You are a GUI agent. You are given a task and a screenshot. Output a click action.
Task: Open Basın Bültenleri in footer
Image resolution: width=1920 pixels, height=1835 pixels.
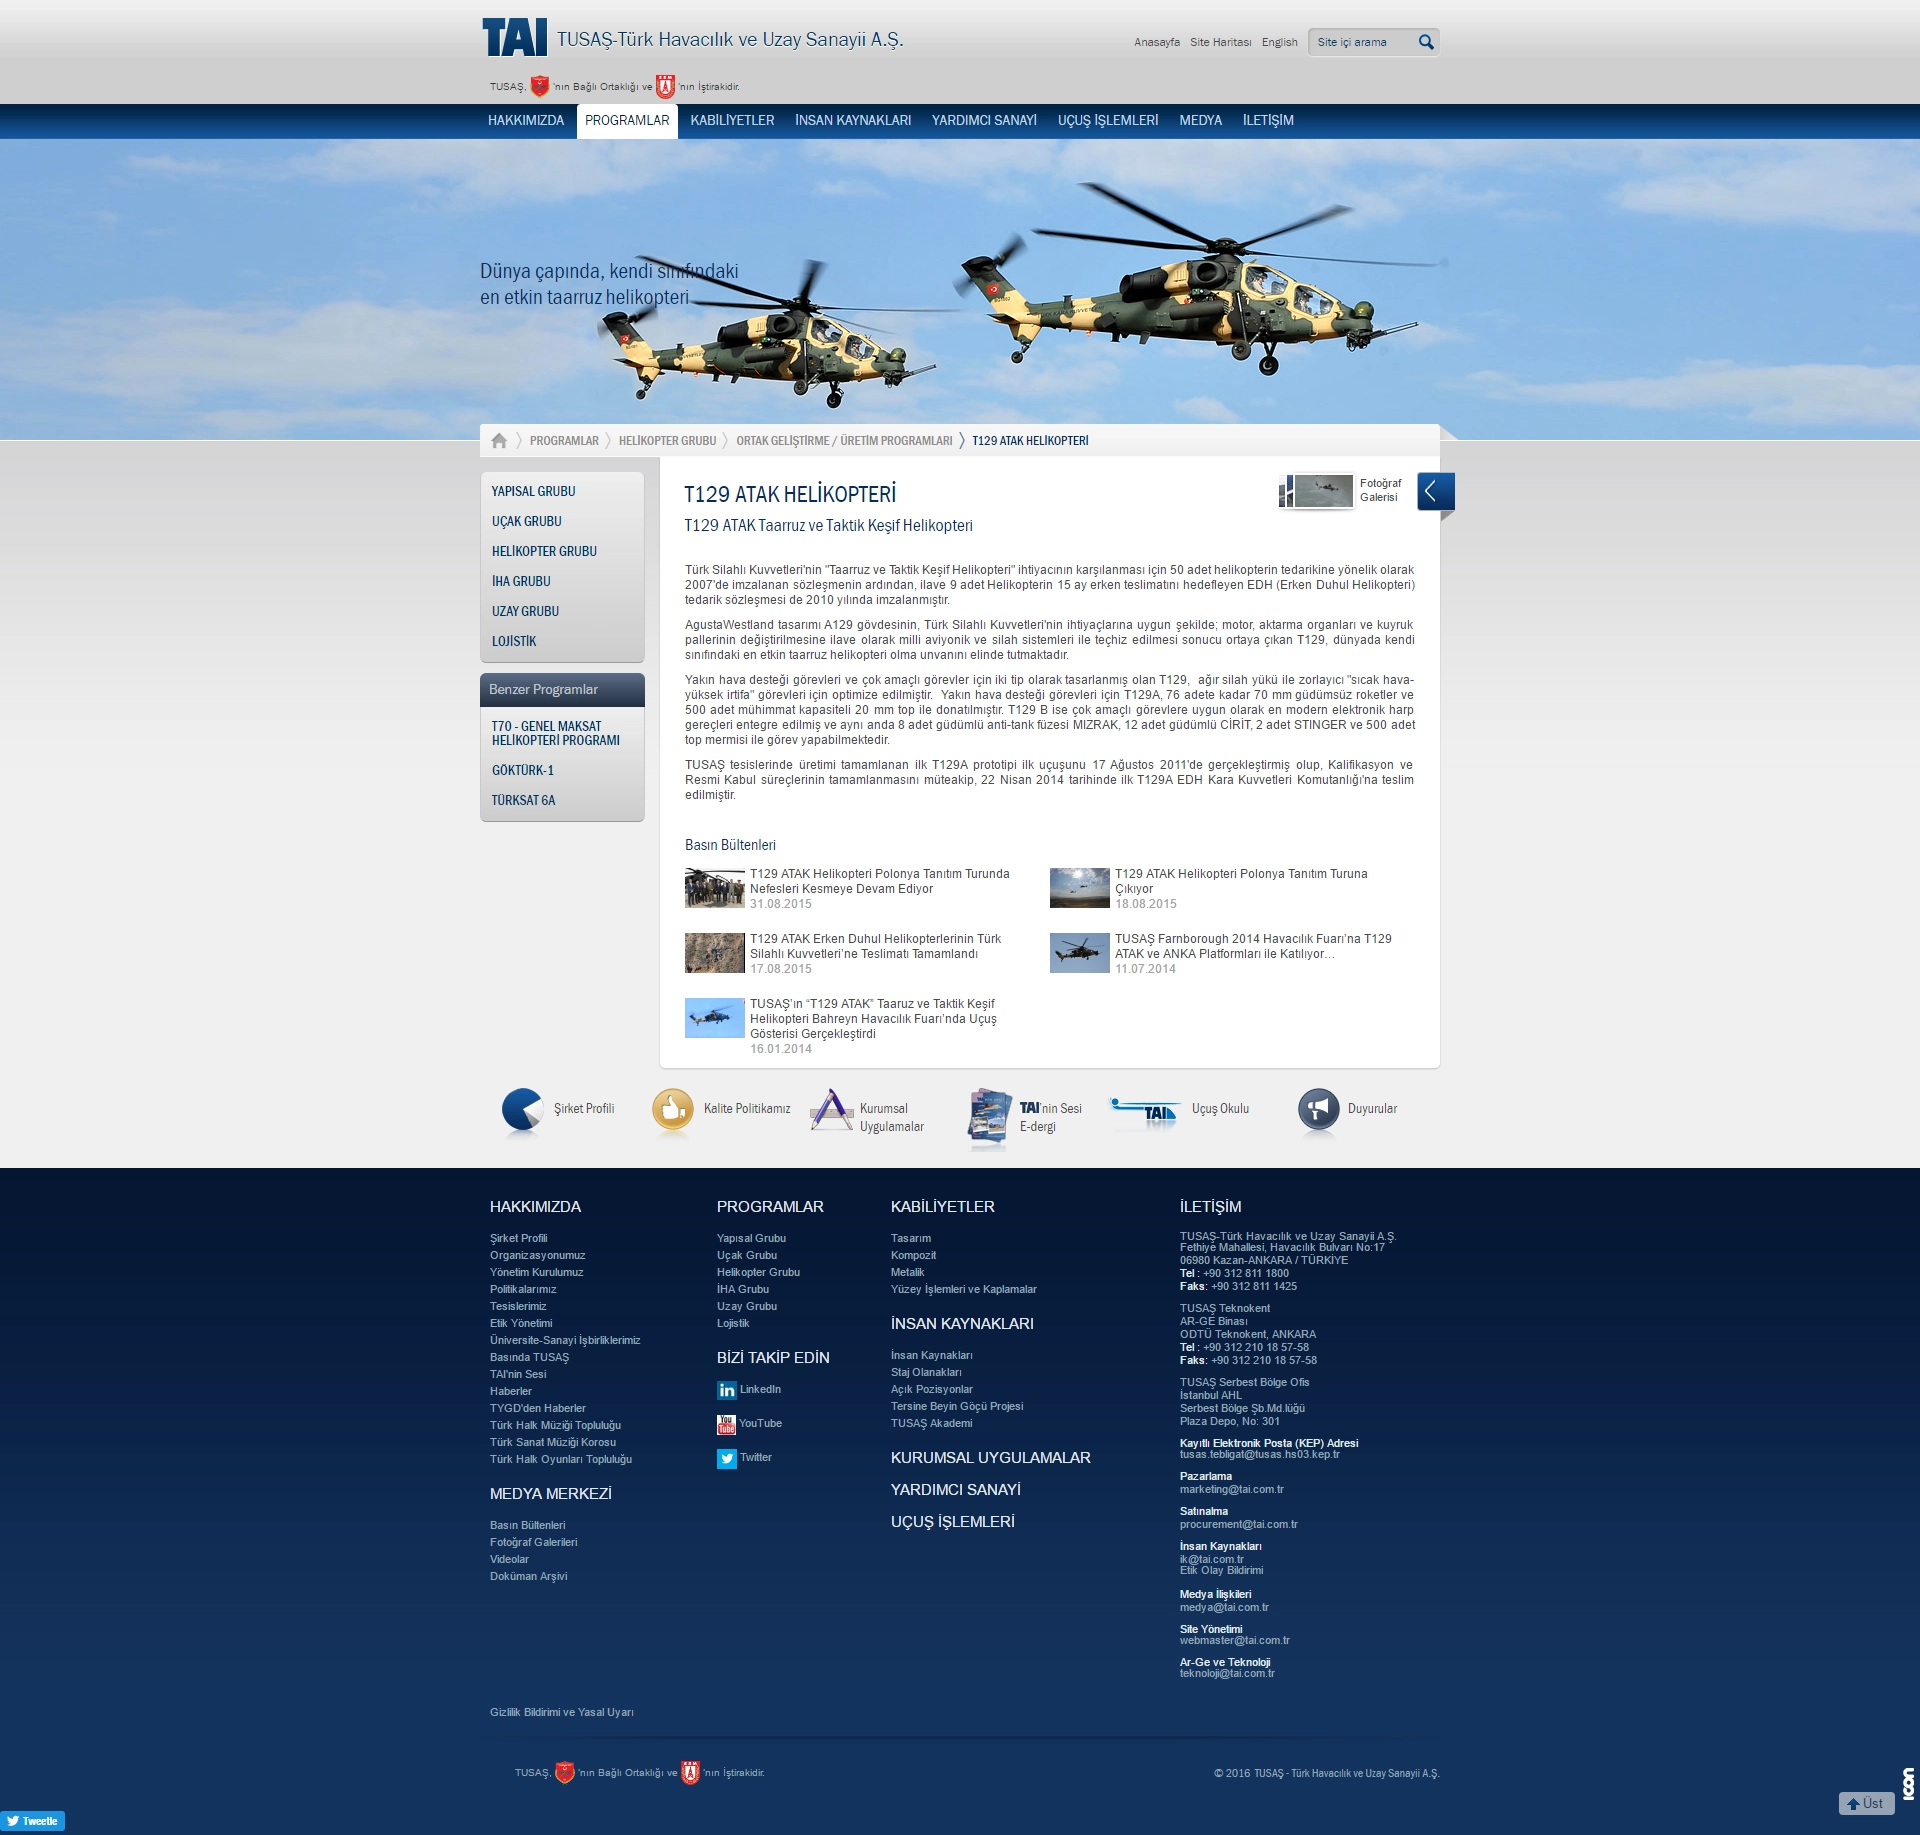[x=527, y=1526]
